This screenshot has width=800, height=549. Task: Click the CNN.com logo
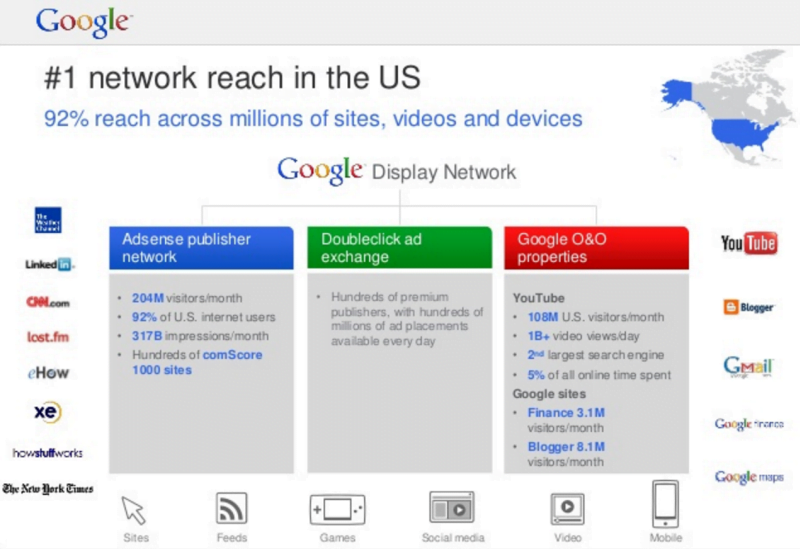click(48, 302)
